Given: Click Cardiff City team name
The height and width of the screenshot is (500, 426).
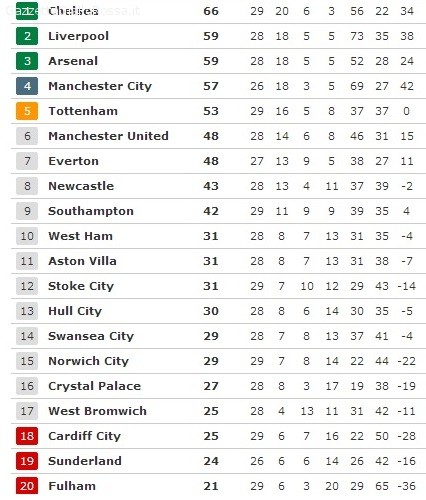Looking at the screenshot, I should 85,436.
